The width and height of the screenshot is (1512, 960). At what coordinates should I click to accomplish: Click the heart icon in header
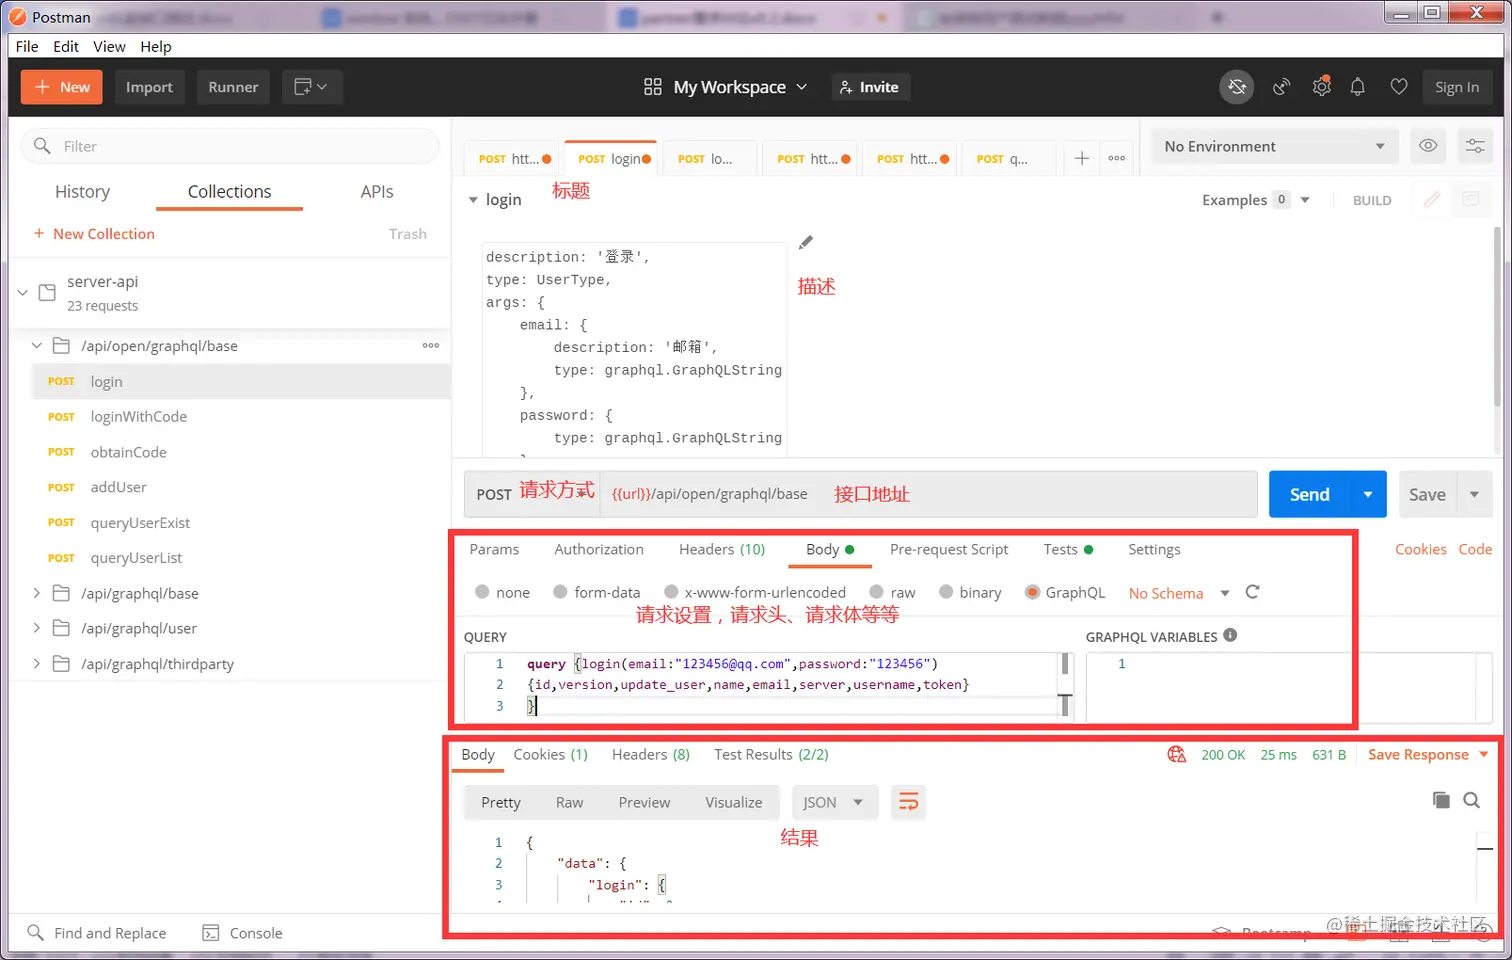pos(1399,87)
